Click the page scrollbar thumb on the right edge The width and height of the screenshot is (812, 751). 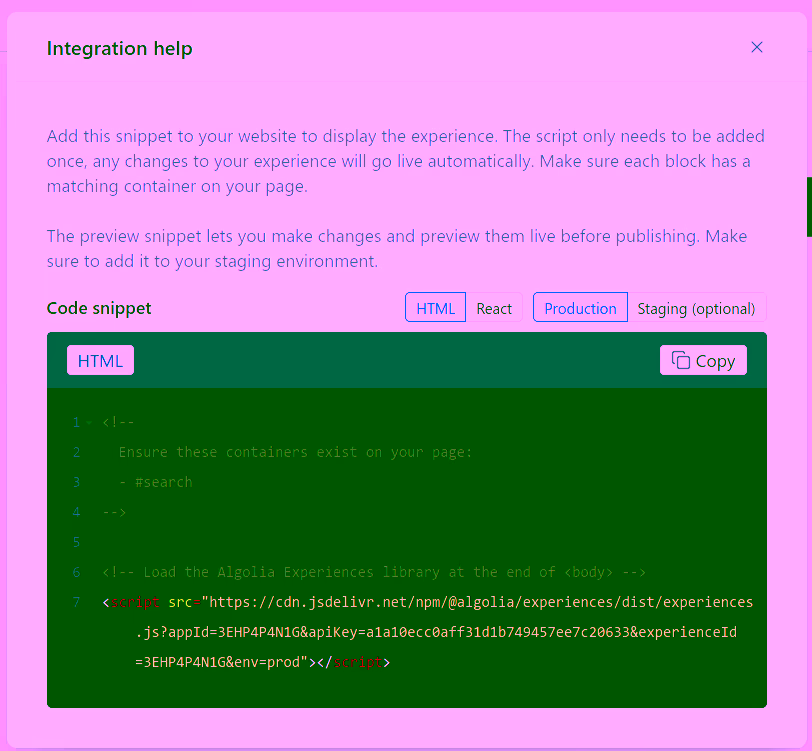click(x=809, y=207)
